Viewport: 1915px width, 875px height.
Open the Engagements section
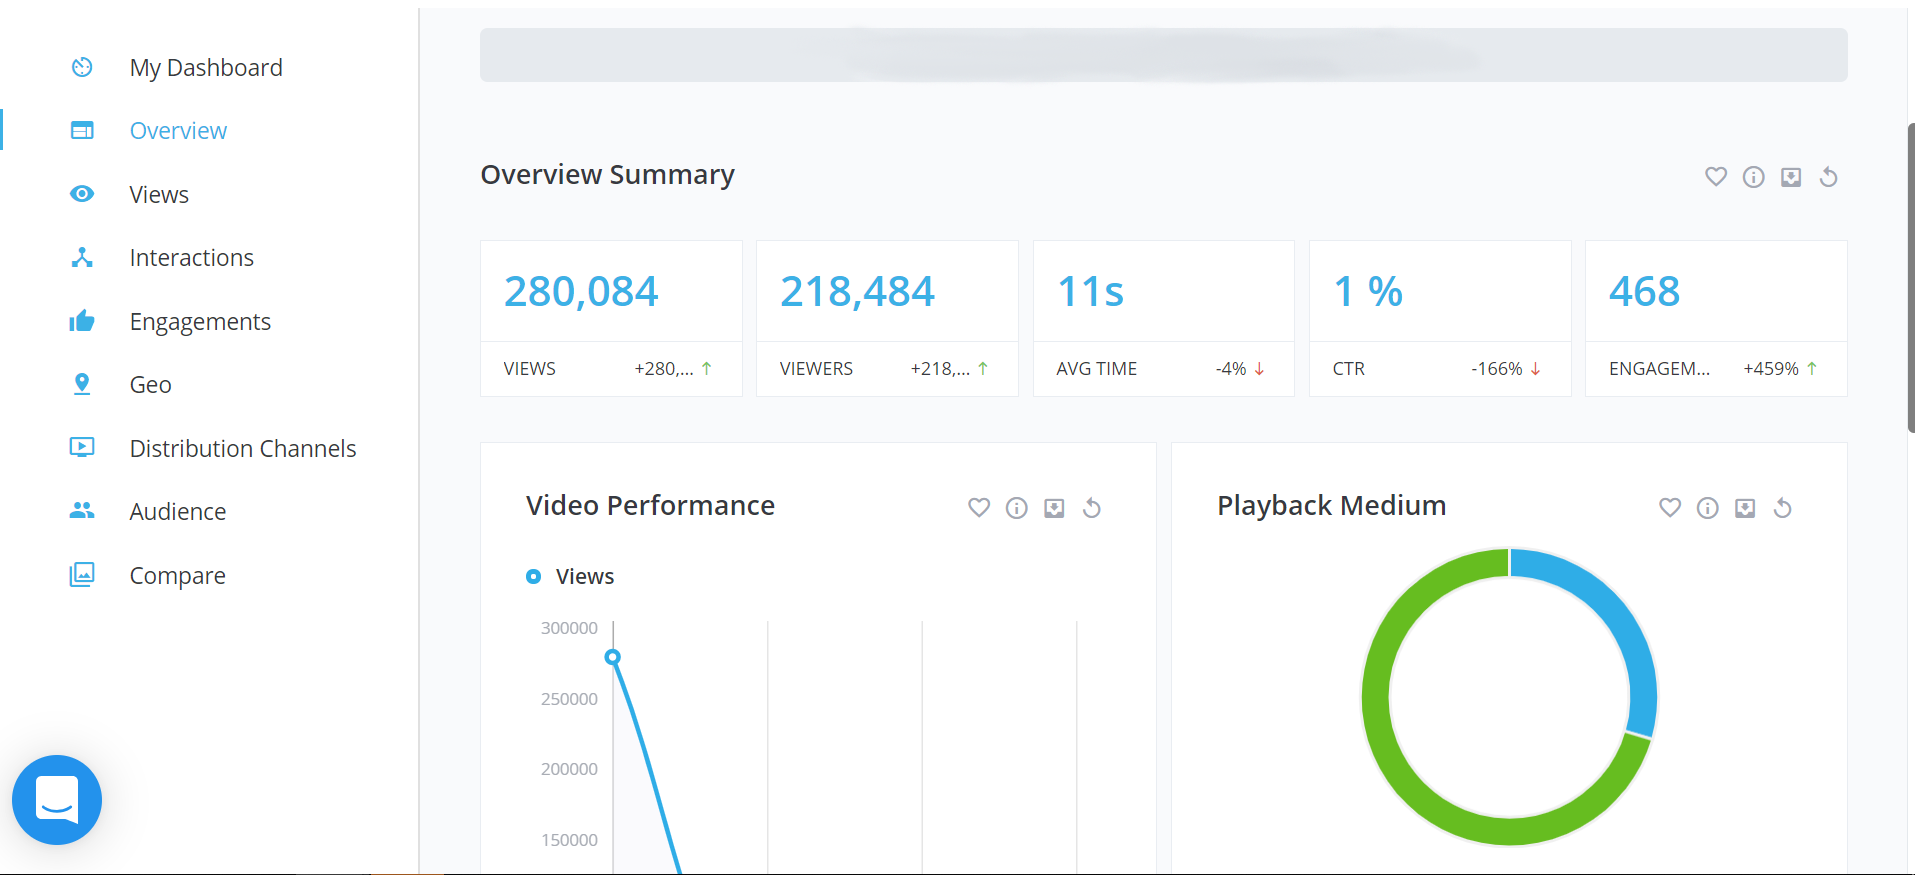click(x=200, y=322)
